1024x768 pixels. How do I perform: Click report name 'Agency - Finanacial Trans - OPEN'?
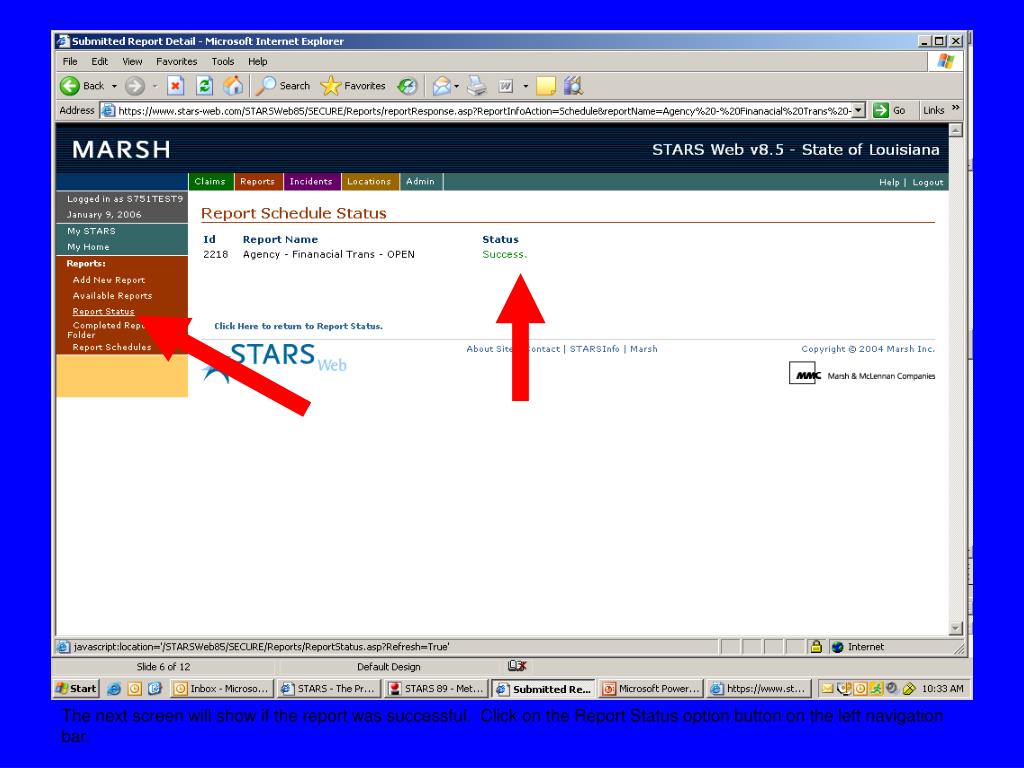(328, 254)
